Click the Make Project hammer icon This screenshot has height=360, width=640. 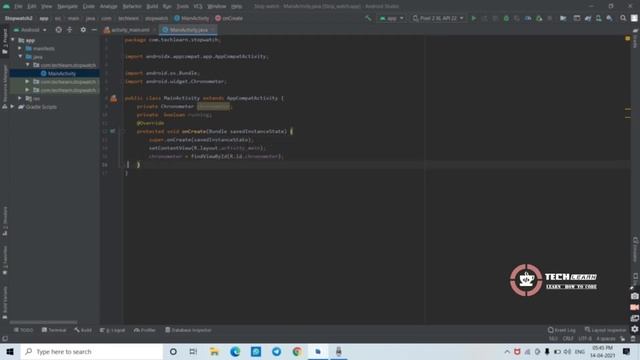click(368, 18)
